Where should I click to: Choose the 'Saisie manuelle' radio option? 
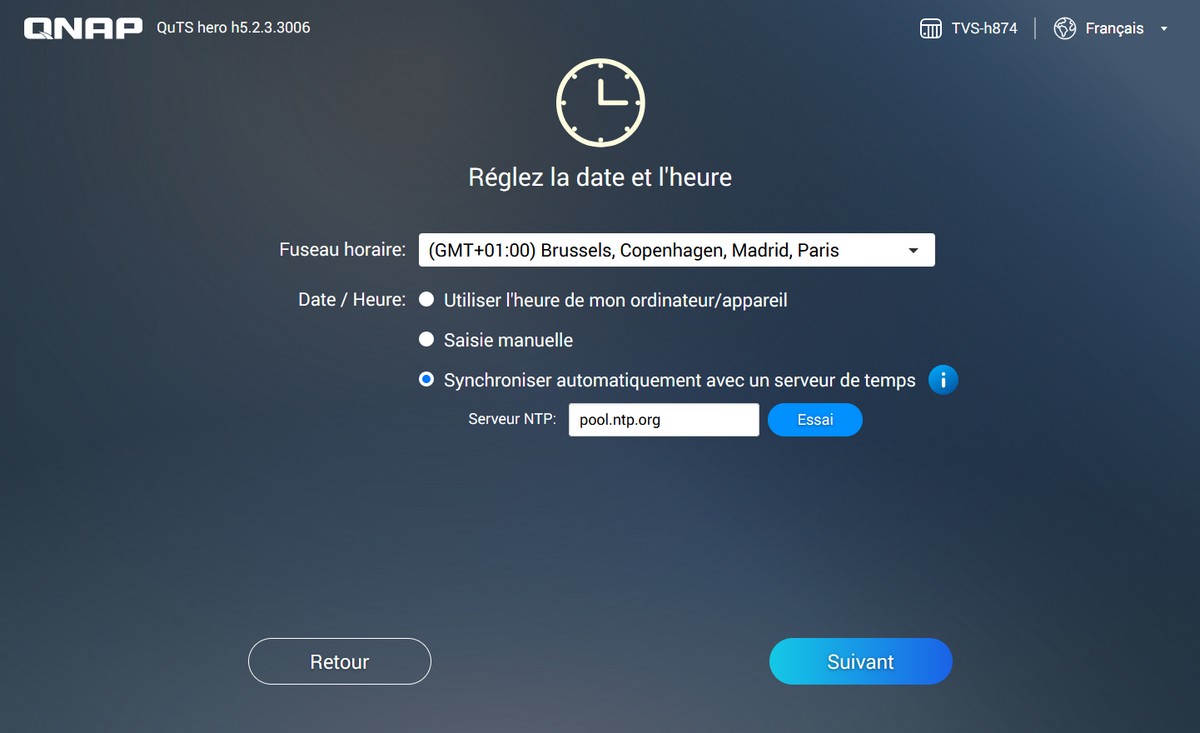click(x=427, y=340)
